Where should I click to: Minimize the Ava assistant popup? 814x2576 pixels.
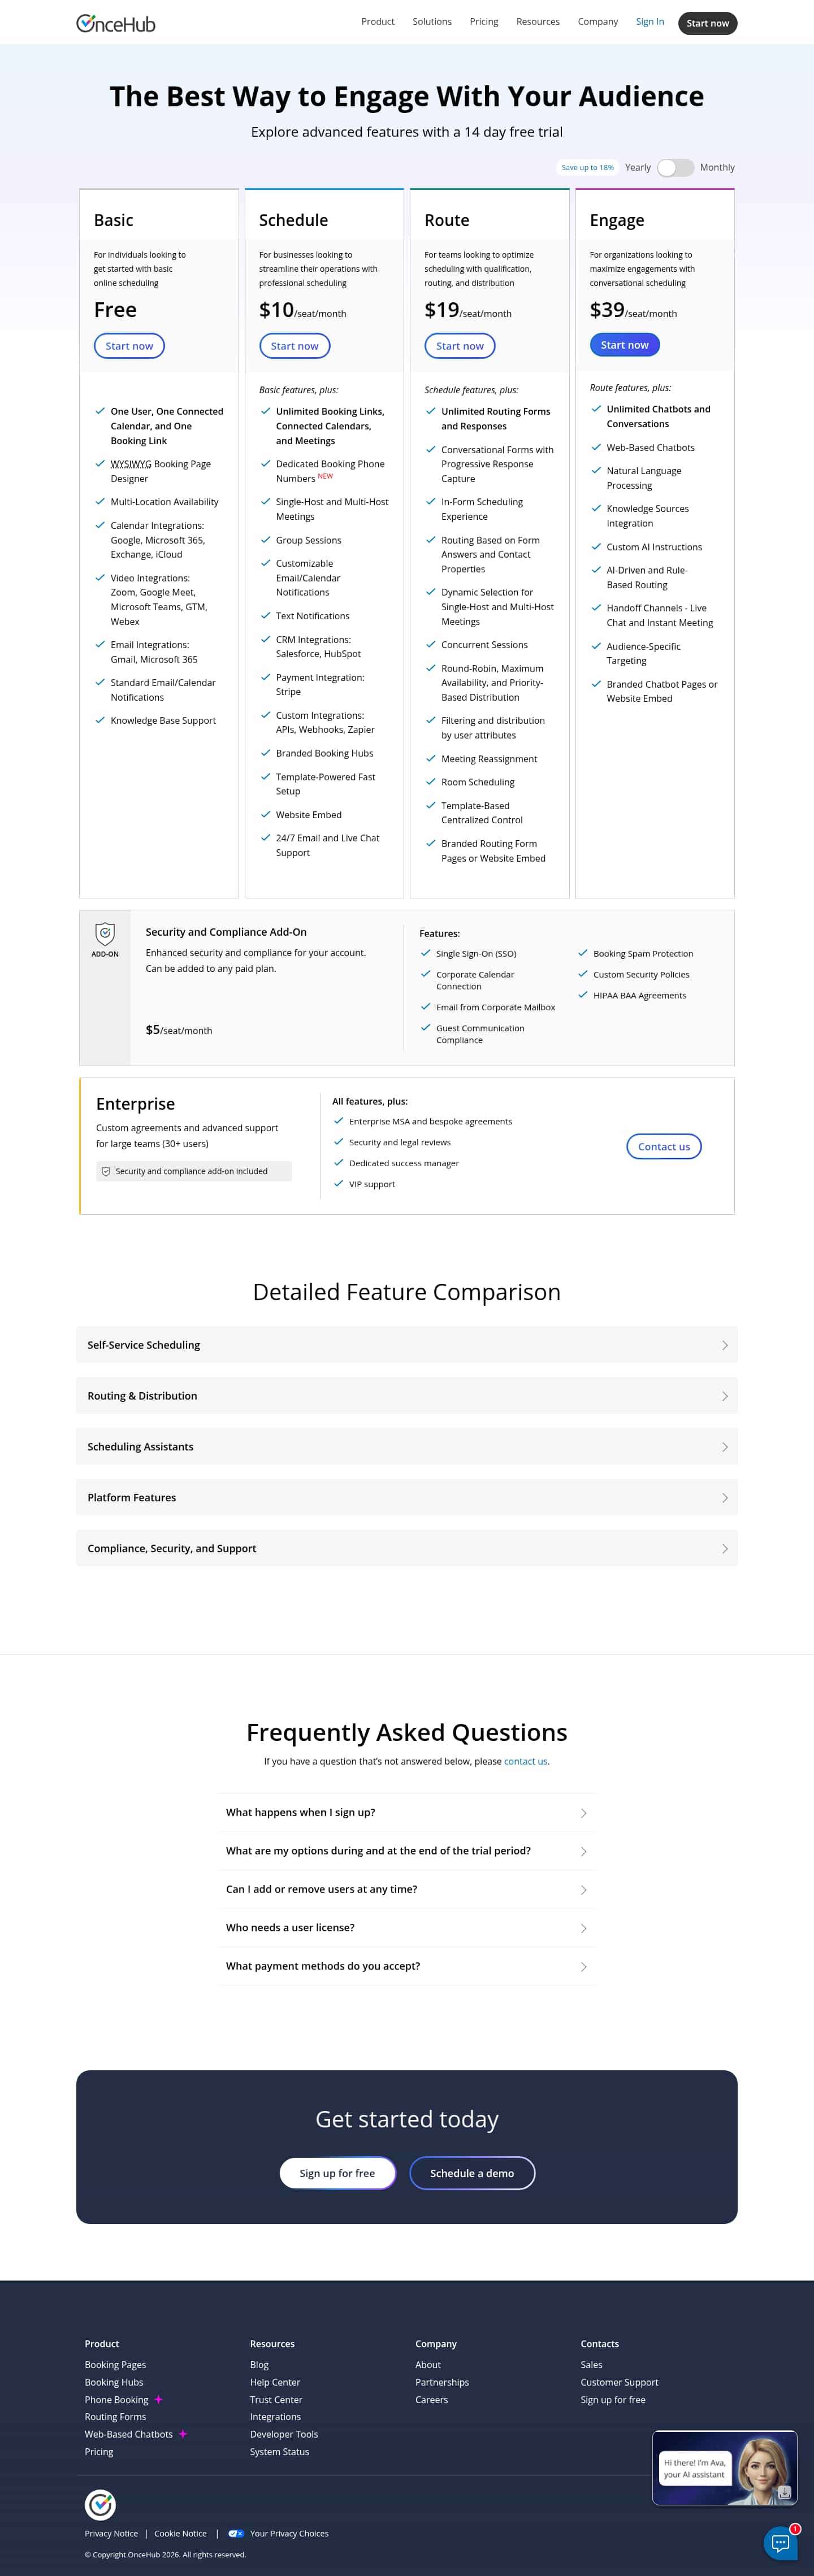pyautogui.click(x=785, y=2492)
